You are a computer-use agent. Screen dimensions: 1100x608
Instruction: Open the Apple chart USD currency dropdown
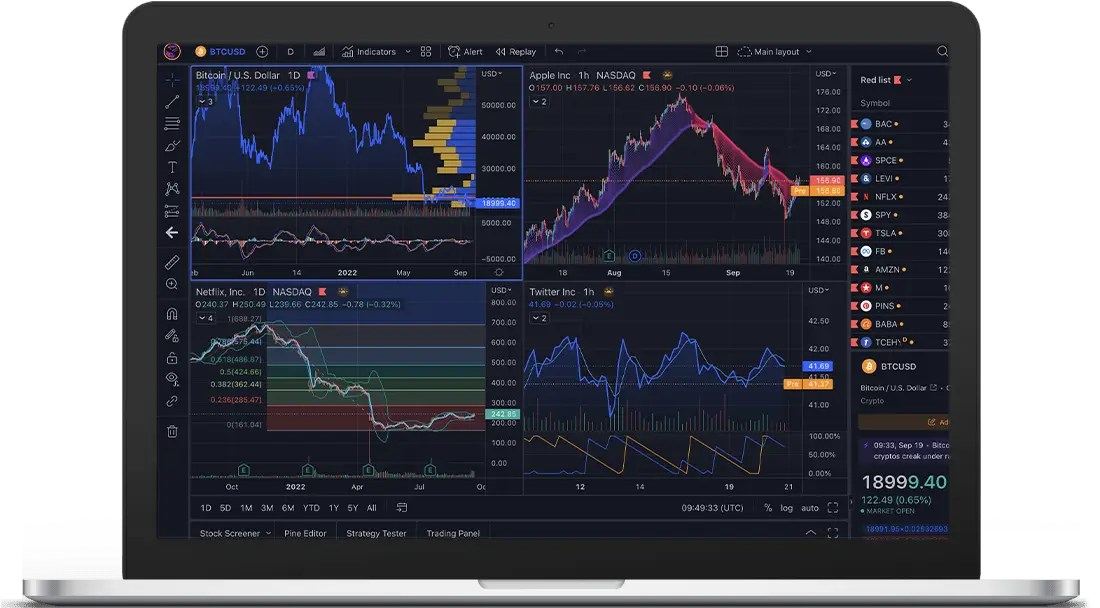(826, 74)
